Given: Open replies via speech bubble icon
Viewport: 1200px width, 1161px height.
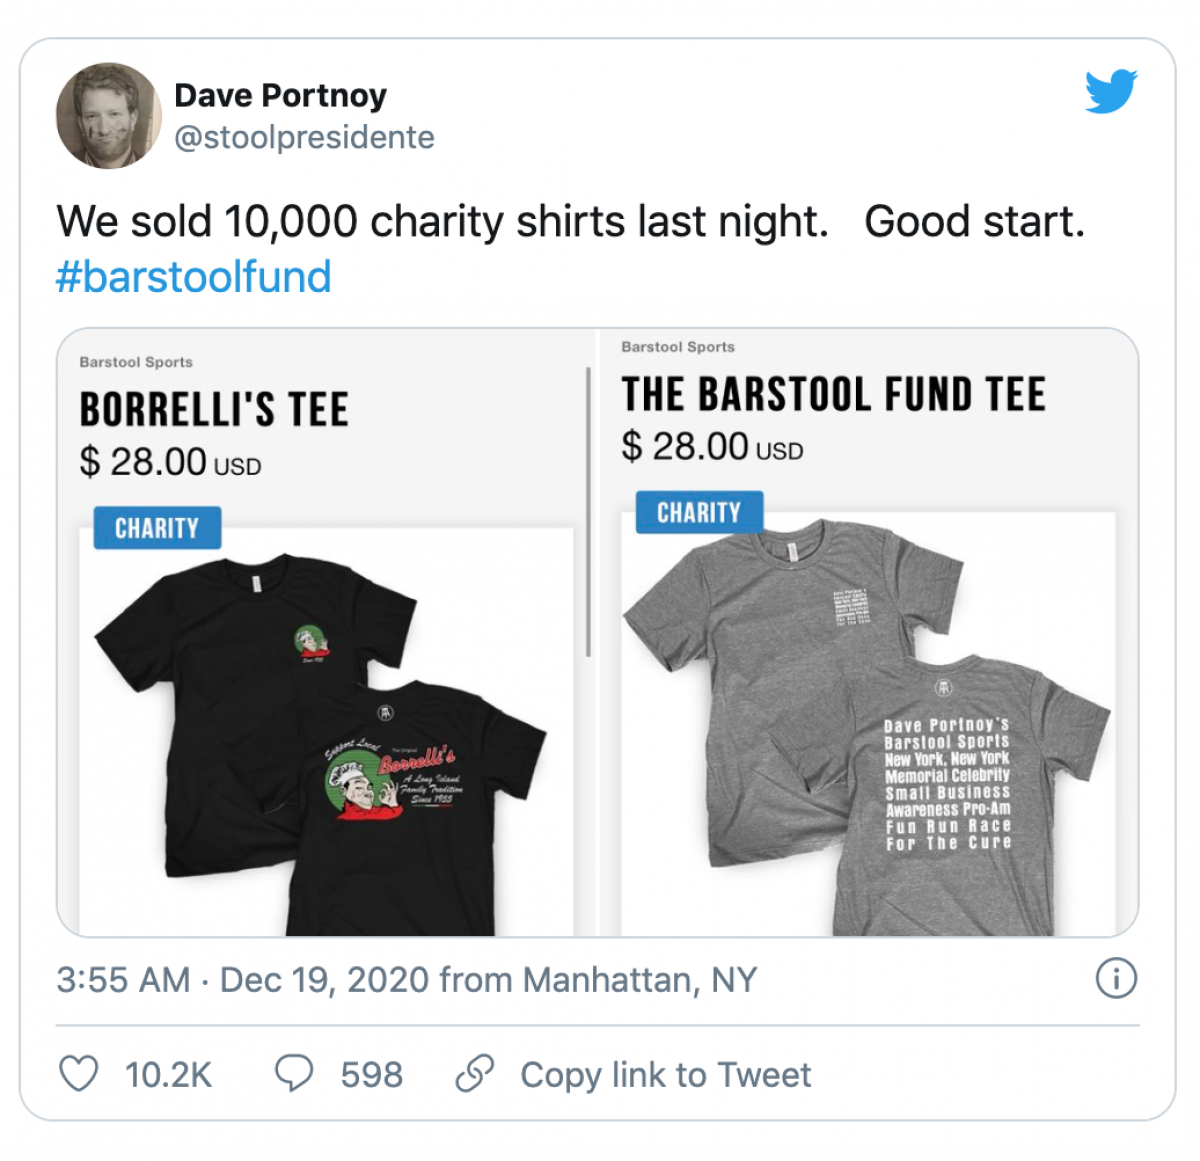Looking at the screenshot, I should coord(294,1074).
